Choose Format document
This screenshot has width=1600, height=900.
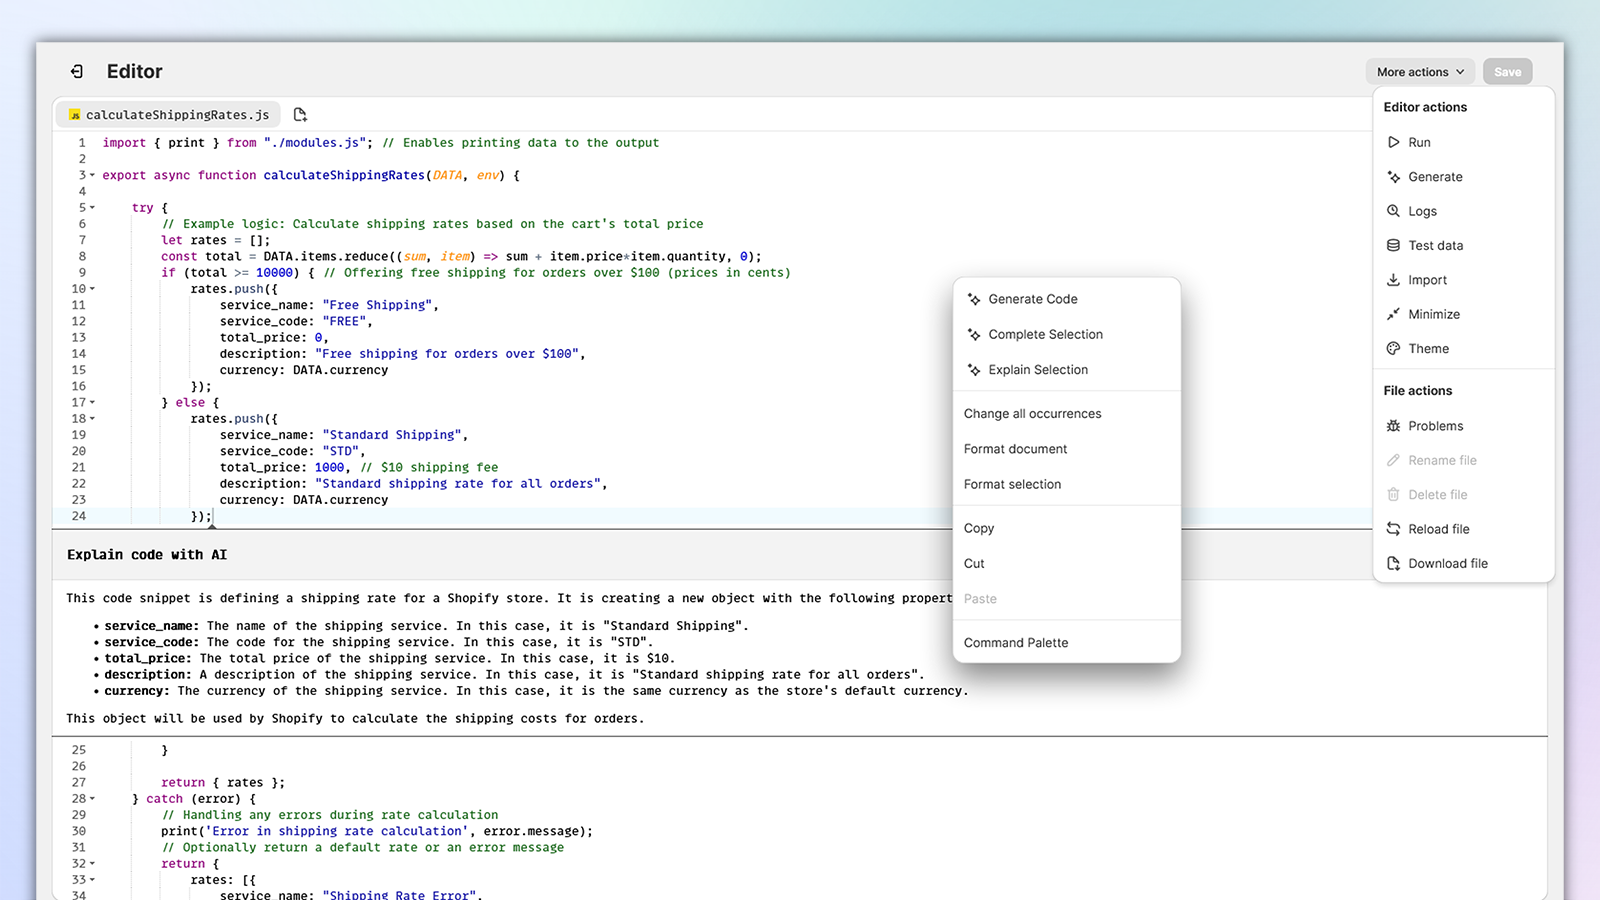pyautogui.click(x=1067, y=449)
